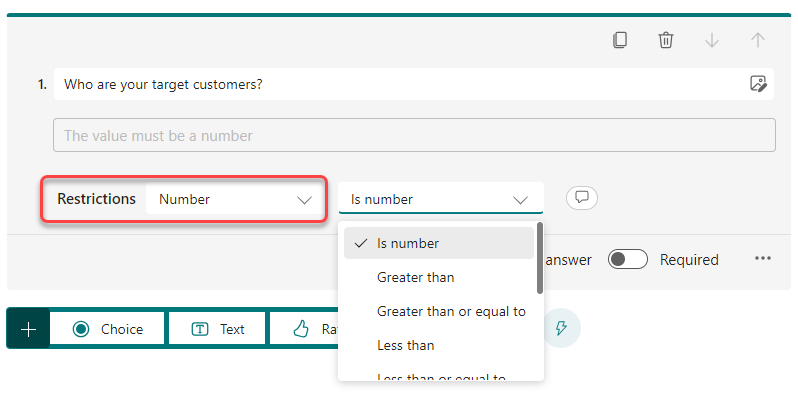Click the dropdown list scrollbar

coord(540,260)
